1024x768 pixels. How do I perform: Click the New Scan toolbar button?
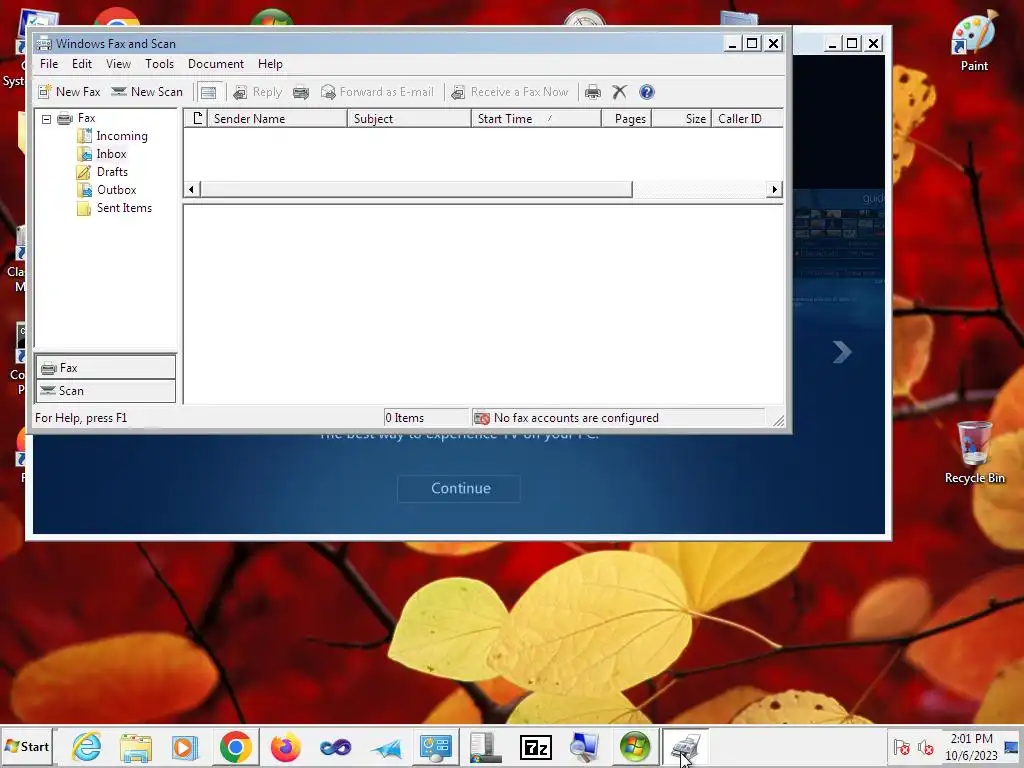point(147,92)
